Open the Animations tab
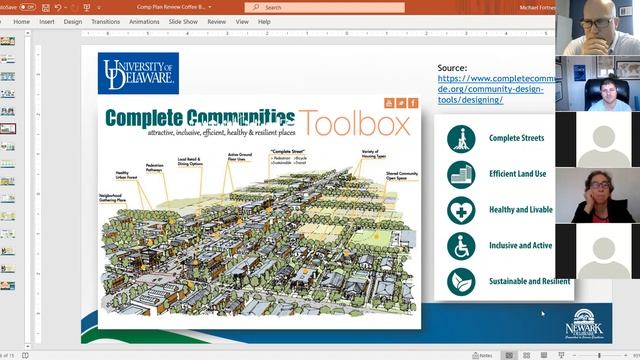The image size is (640, 360). (x=144, y=22)
